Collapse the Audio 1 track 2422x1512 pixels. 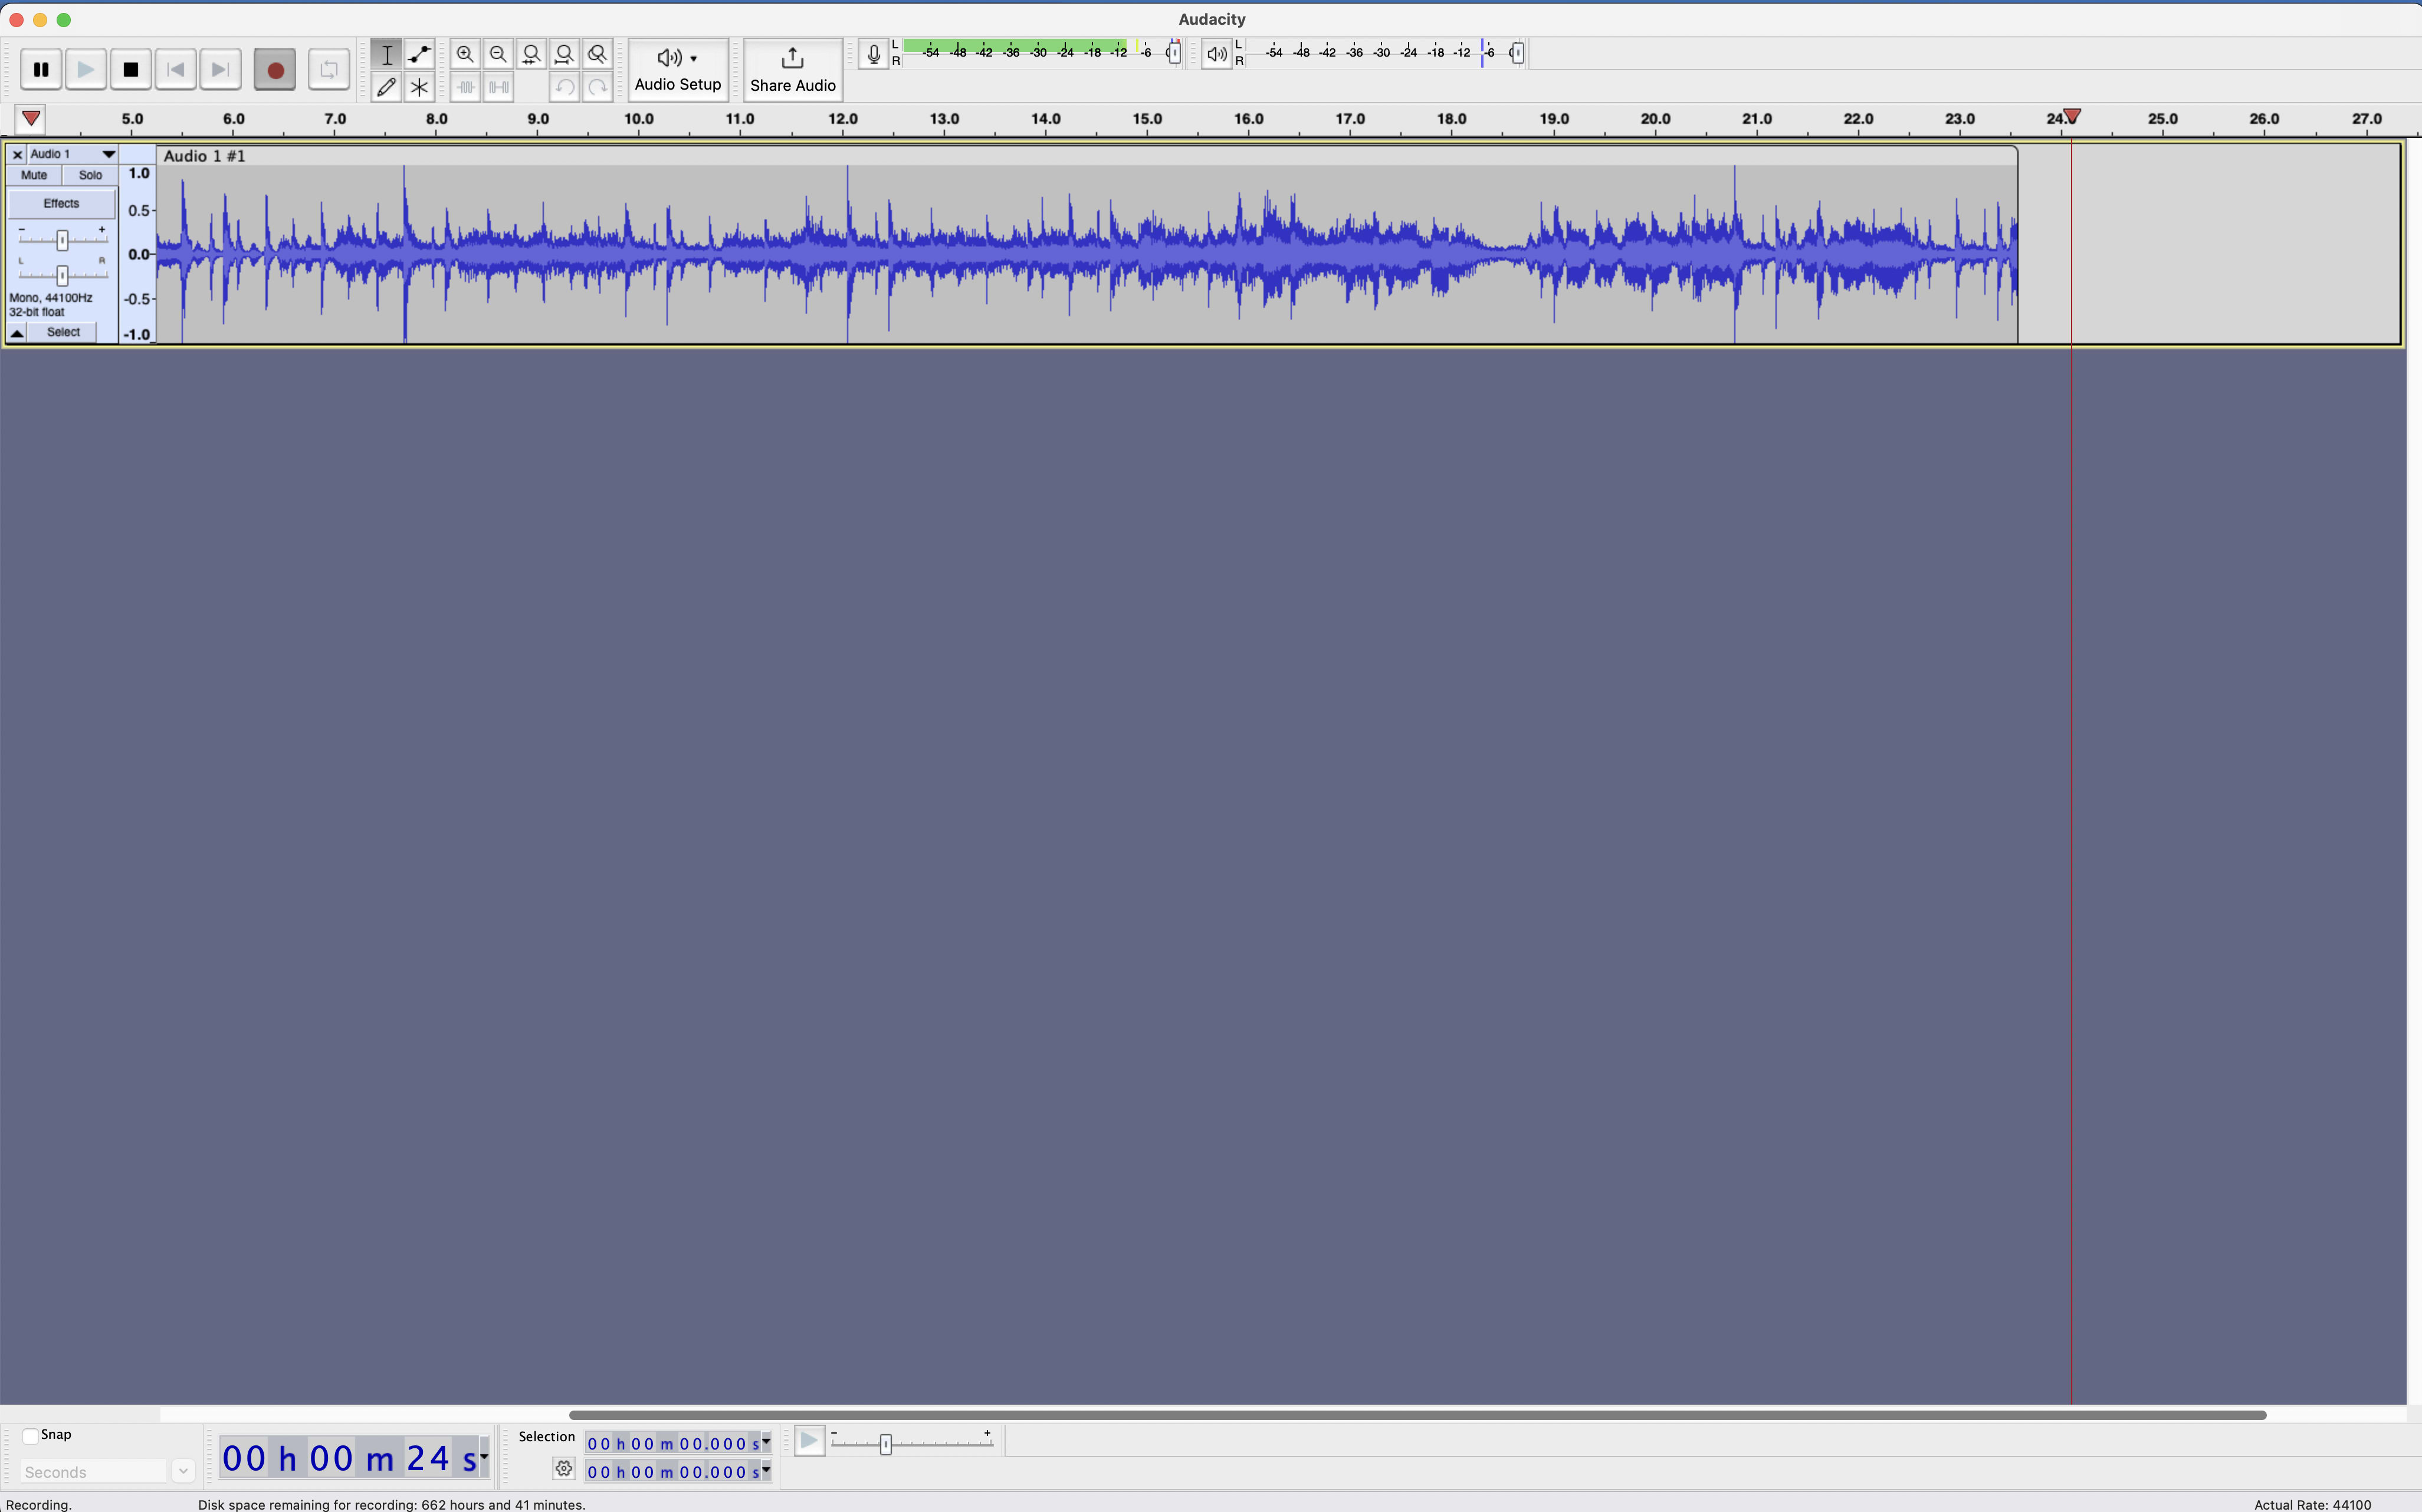[x=17, y=333]
